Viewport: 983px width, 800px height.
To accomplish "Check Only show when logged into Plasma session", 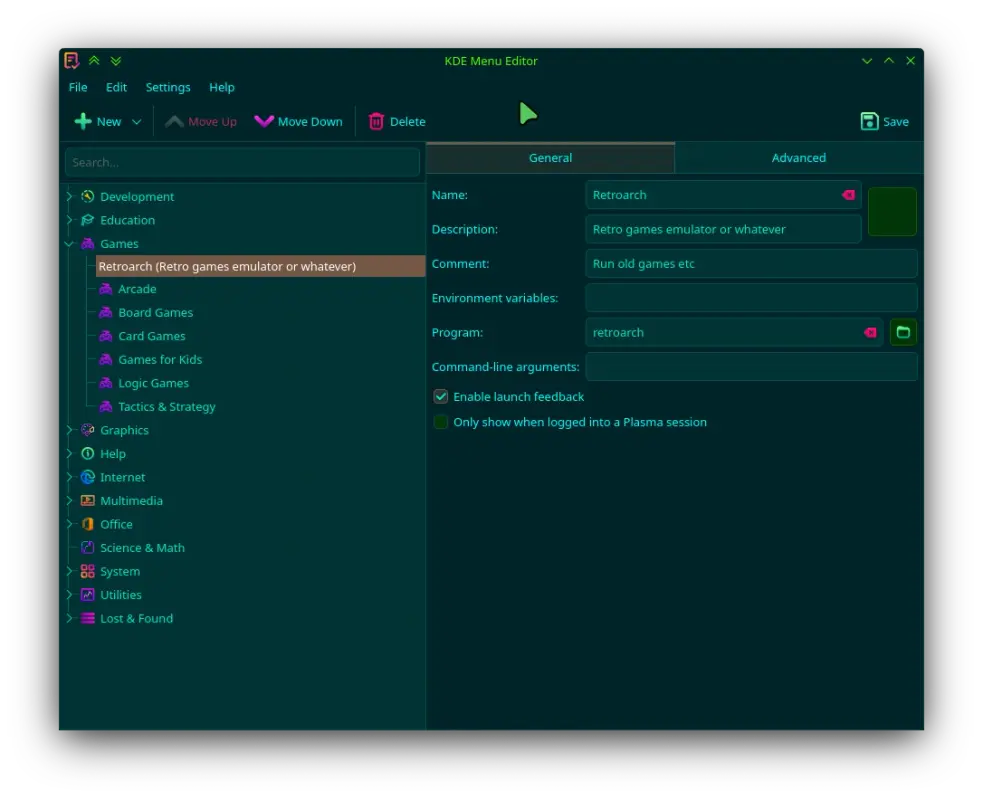I will point(441,422).
